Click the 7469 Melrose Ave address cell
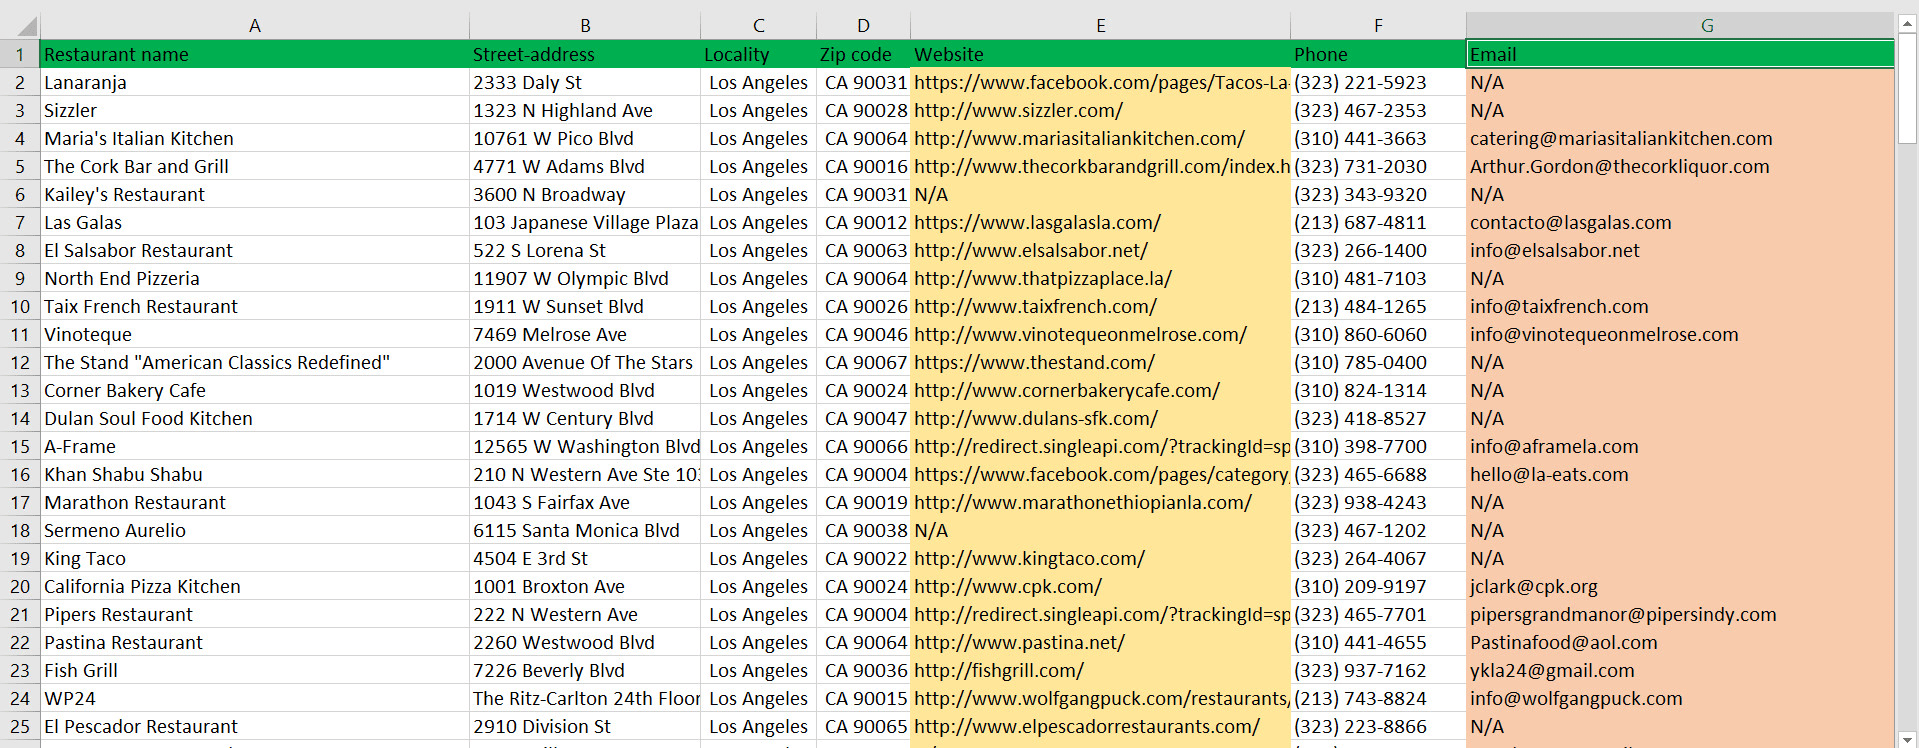Screen dimensions: 1919x748 pyautogui.click(x=585, y=335)
